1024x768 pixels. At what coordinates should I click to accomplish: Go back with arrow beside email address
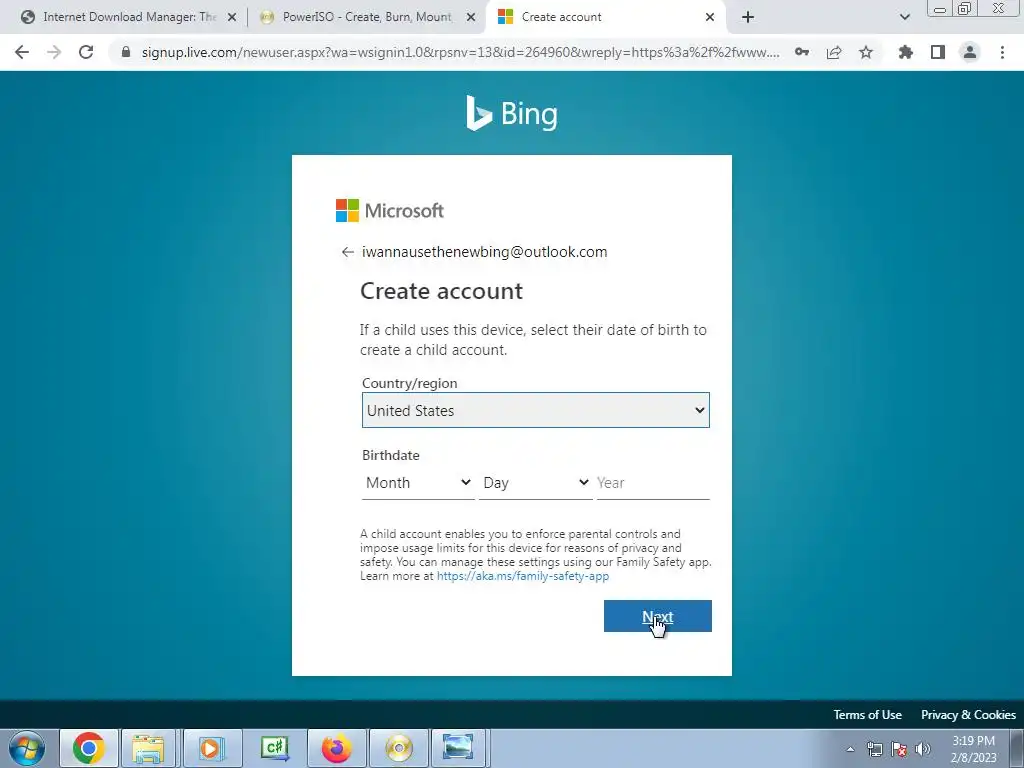347,252
